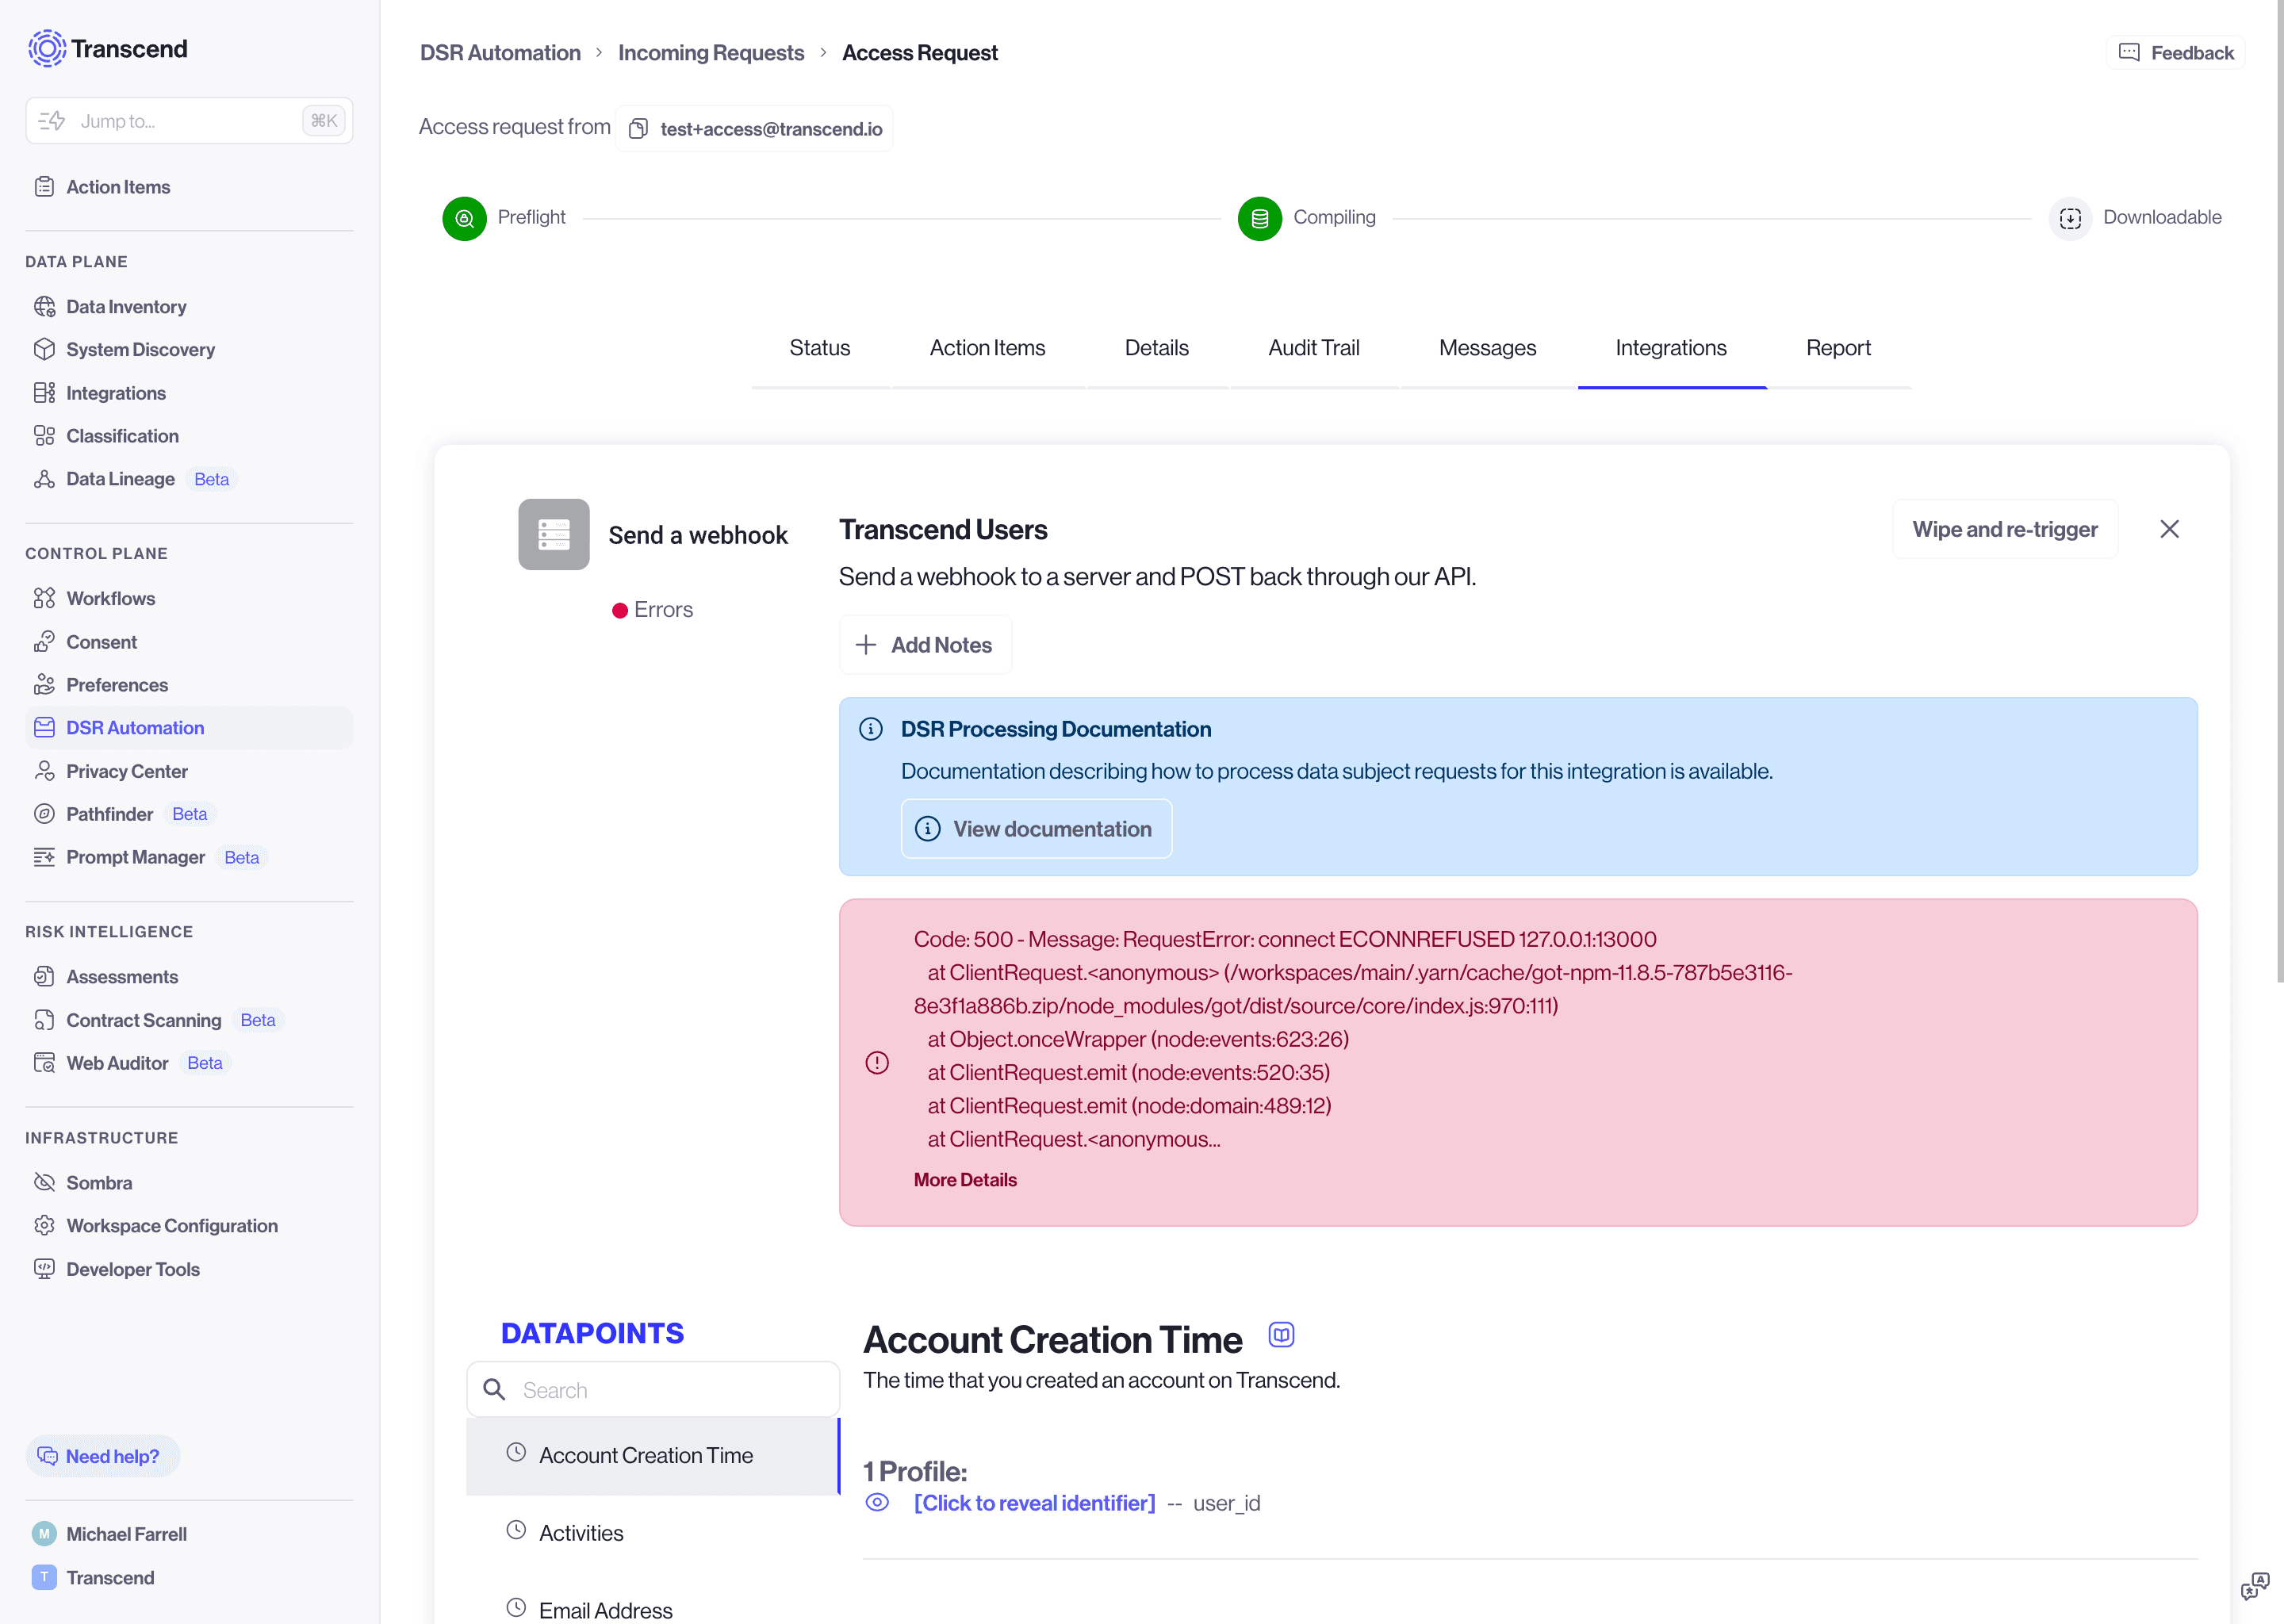Image resolution: width=2284 pixels, height=1624 pixels.
Task: Click the Compiling stage icon
Action: click(1259, 218)
